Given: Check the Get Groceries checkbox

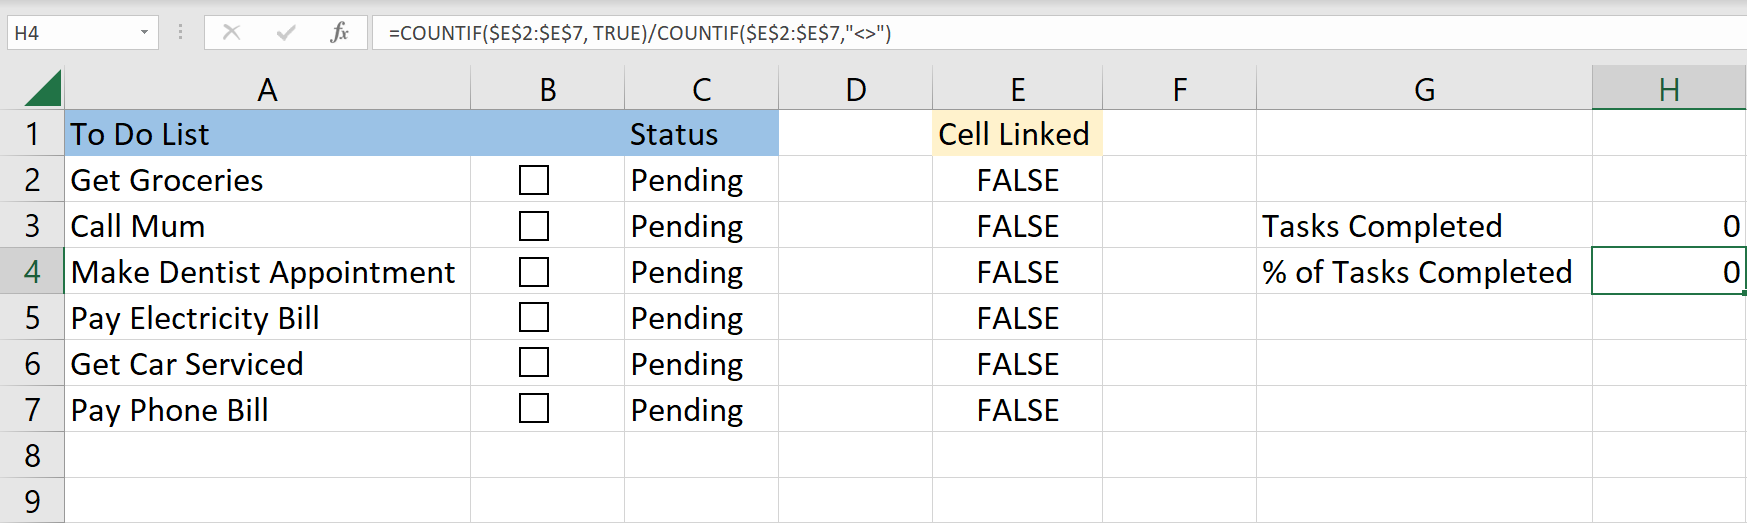Looking at the screenshot, I should click(x=534, y=180).
